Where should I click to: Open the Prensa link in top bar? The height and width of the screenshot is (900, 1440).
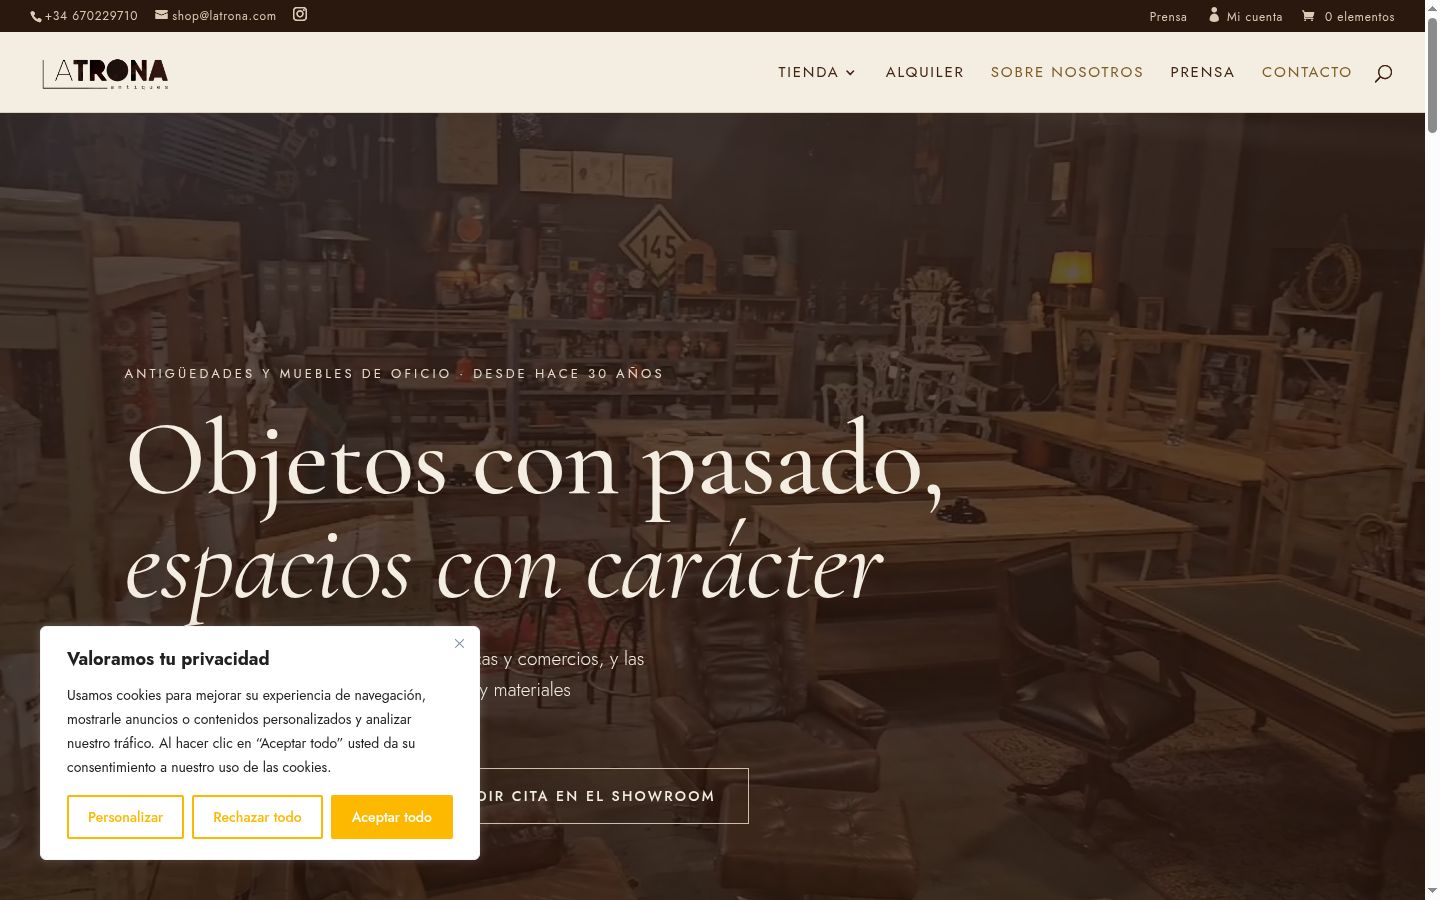(x=1168, y=17)
